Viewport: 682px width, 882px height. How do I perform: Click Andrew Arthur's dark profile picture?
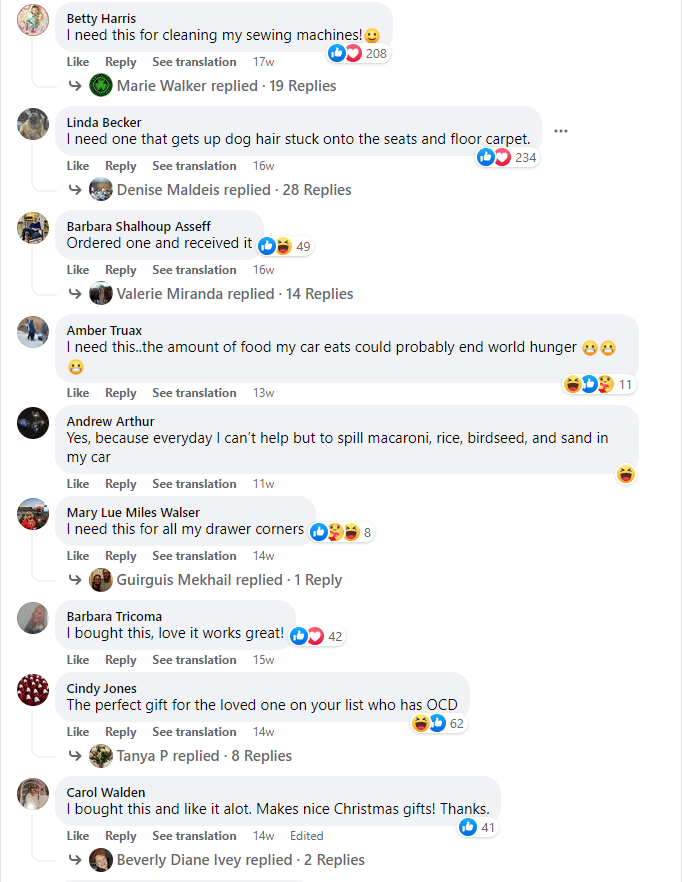(33, 422)
